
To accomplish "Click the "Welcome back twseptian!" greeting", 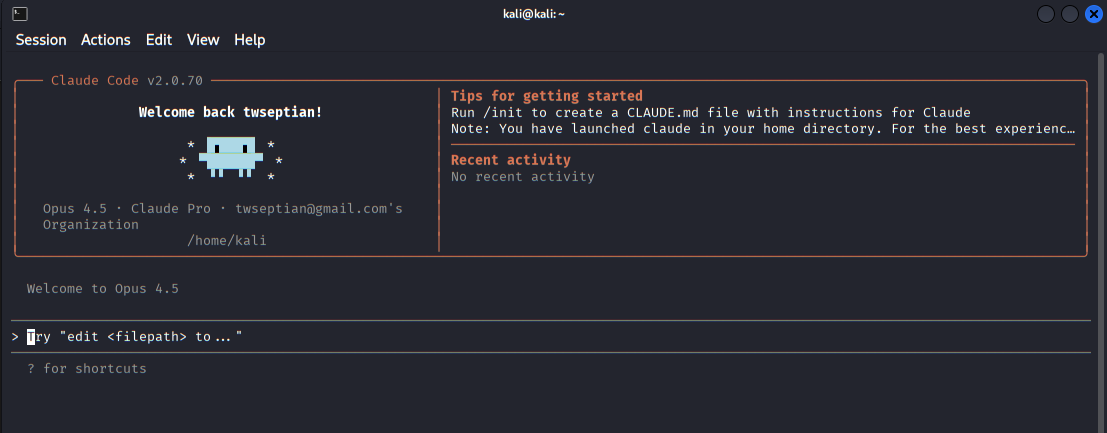I will (230, 112).
